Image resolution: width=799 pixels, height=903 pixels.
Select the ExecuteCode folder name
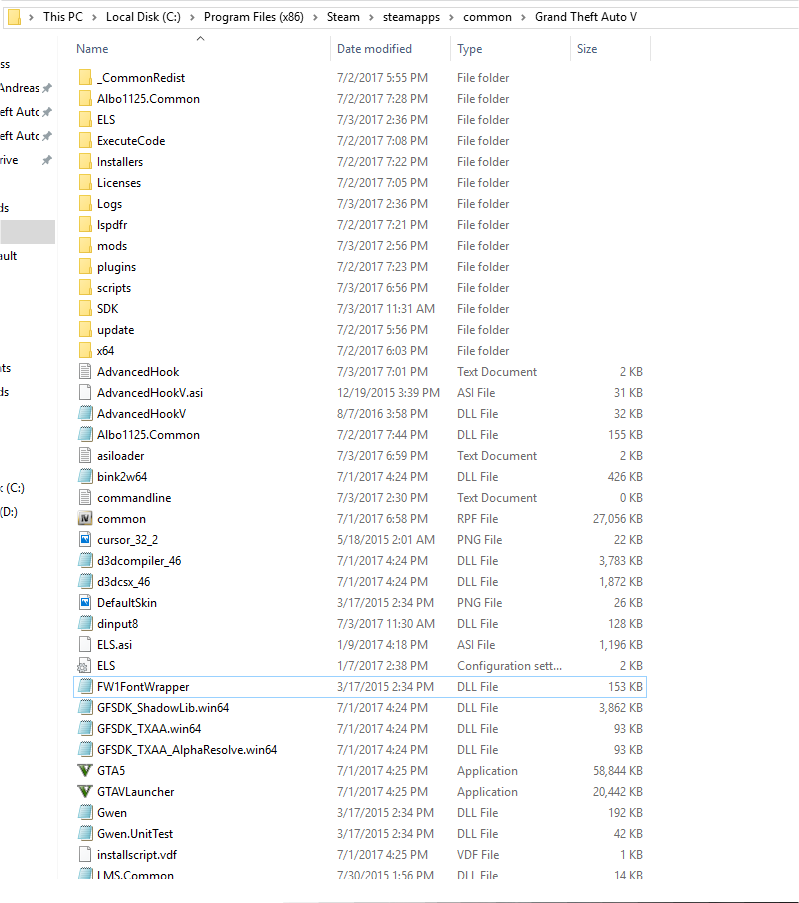pyautogui.click(x=131, y=141)
